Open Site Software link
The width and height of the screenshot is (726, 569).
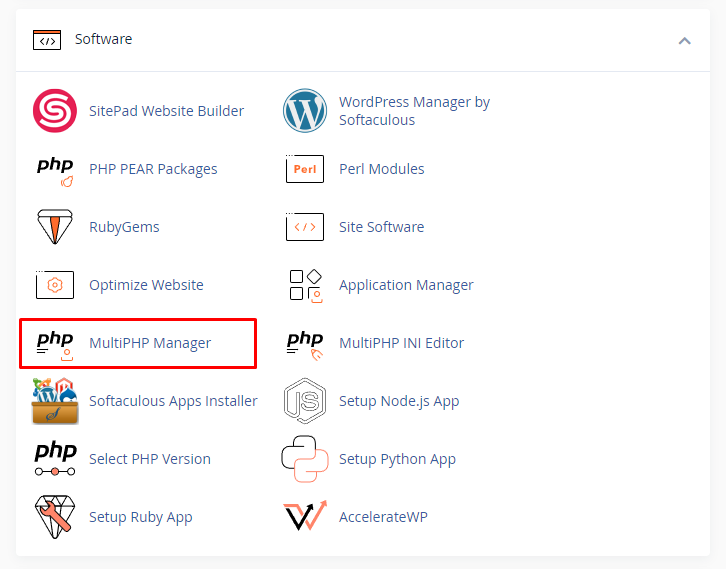click(382, 227)
